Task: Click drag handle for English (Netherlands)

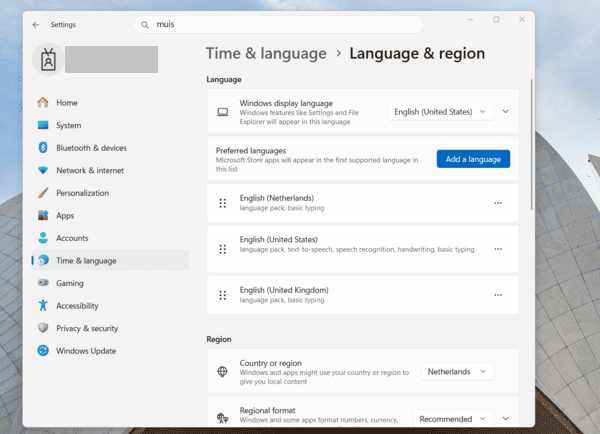Action: click(x=223, y=203)
